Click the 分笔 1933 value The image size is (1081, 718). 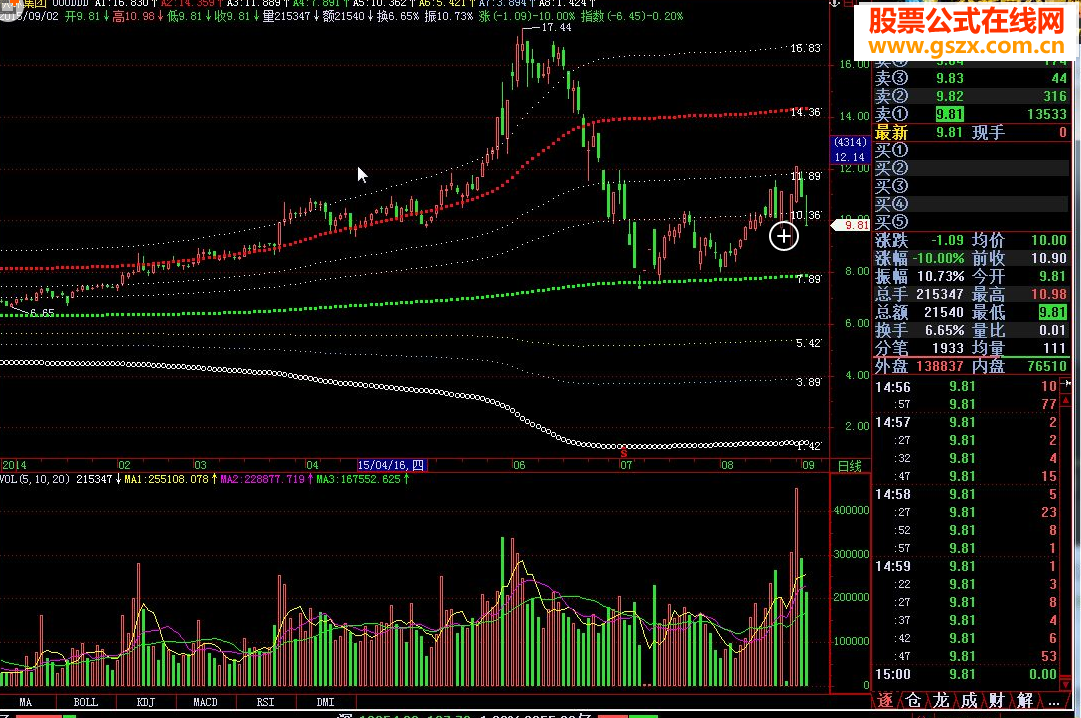coord(948,348)
